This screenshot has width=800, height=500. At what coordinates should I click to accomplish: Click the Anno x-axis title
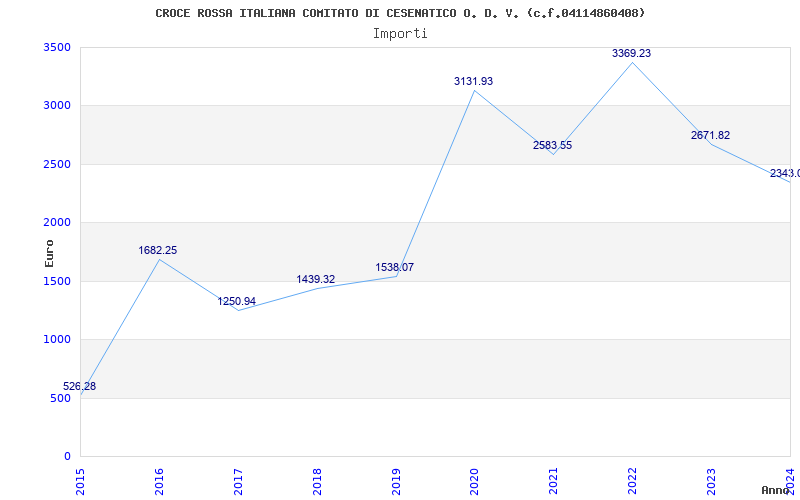tap(775, 490)
